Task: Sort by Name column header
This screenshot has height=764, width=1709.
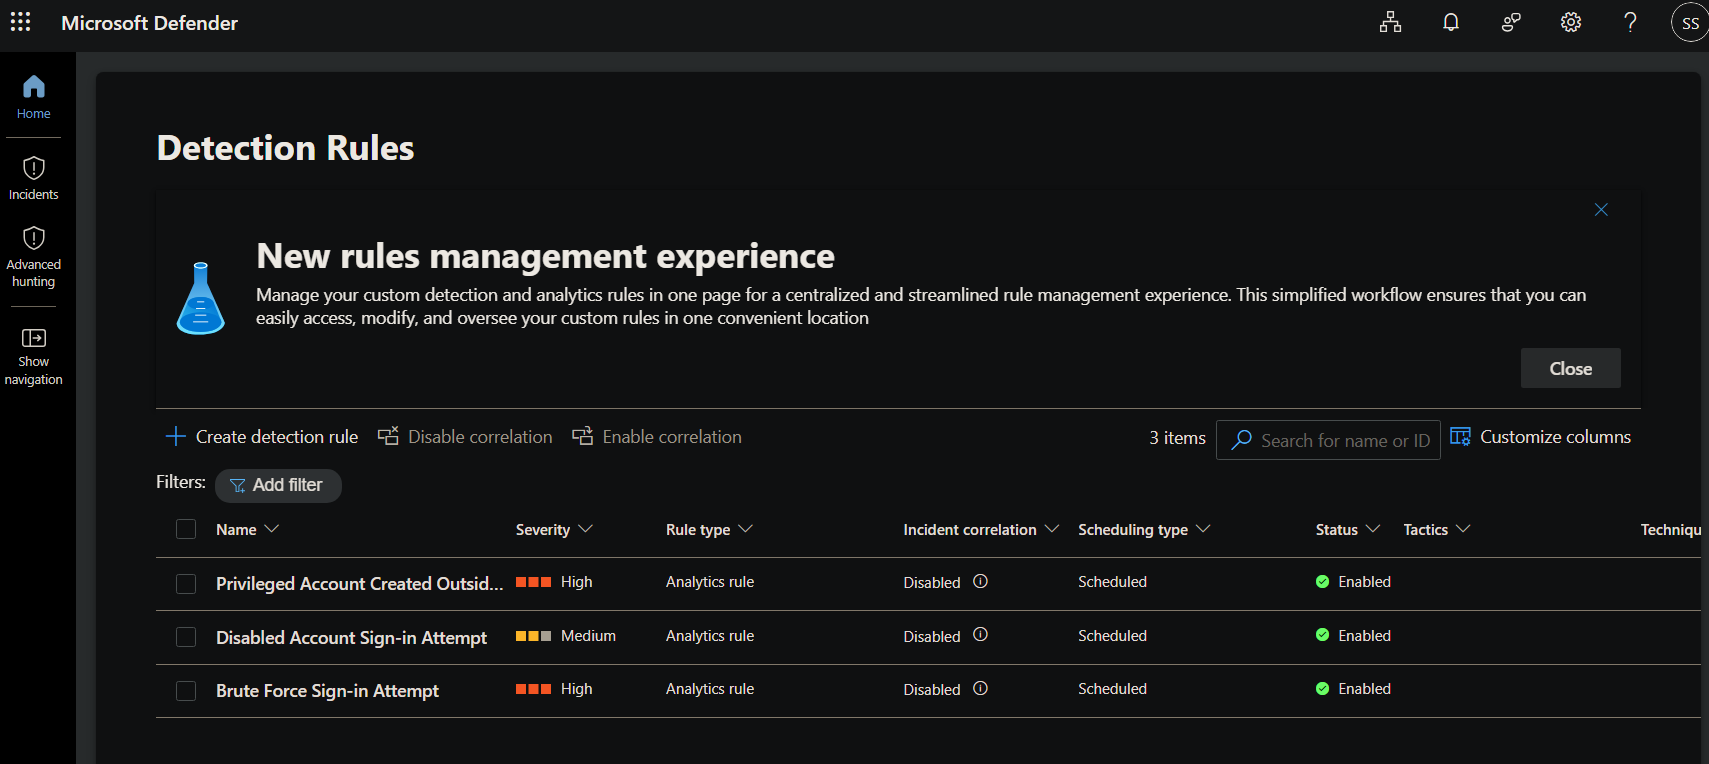Action: 247,529
